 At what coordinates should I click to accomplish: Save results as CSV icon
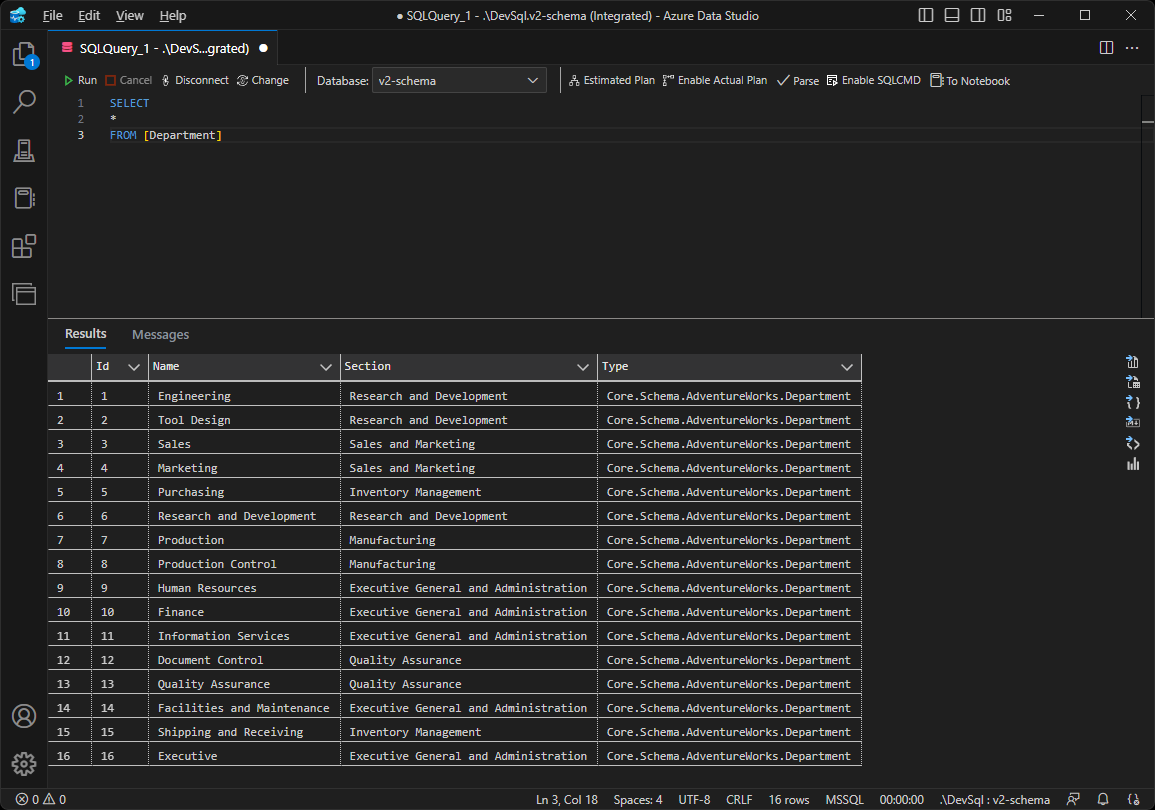(1133, 362)
